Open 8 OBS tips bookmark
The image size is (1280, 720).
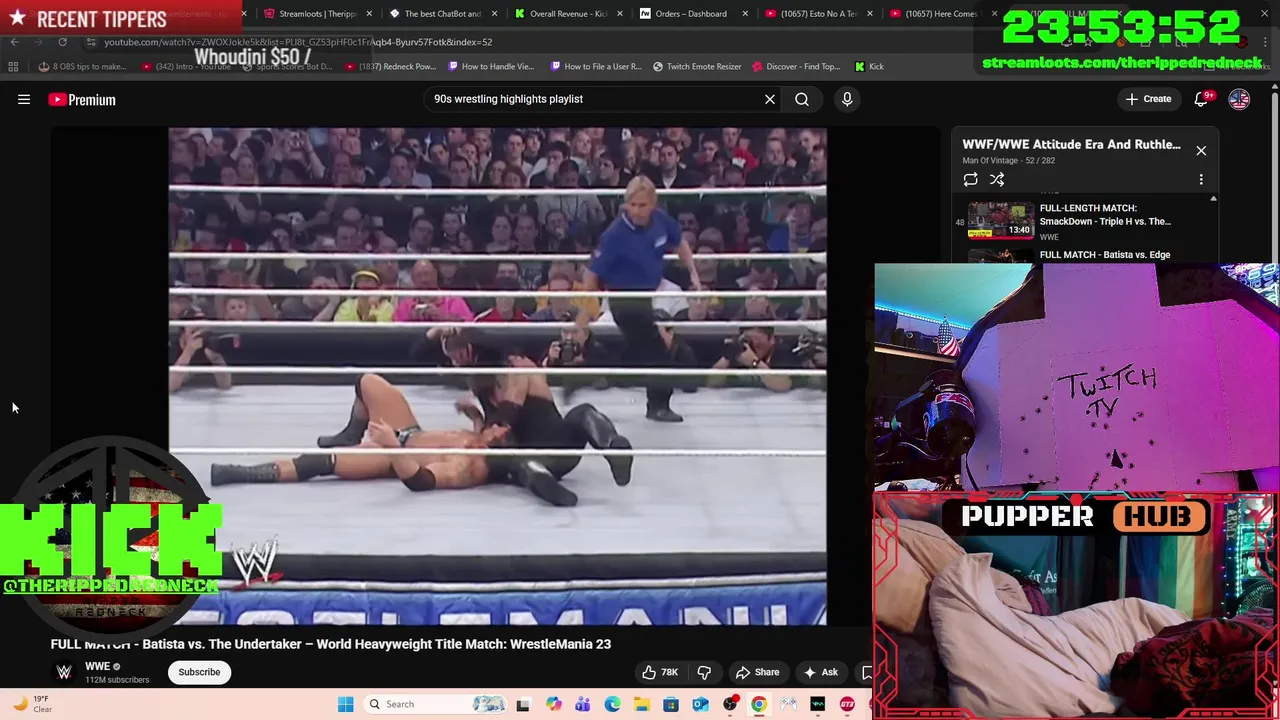click(83, 67)
